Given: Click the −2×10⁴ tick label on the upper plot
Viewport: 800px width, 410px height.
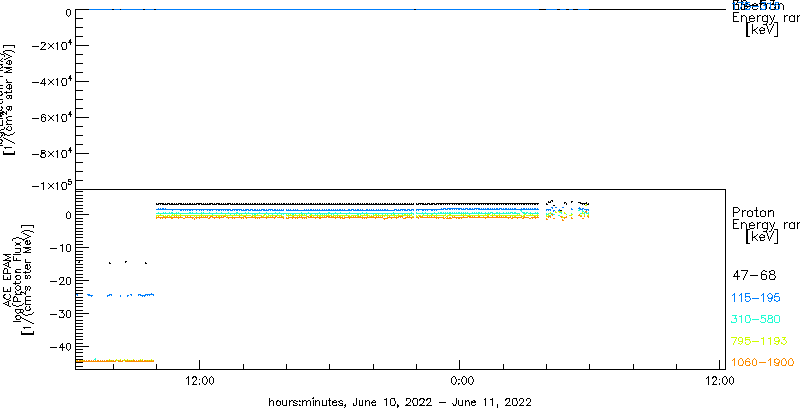Looking at the screenshot, I should click(x=51, y=46).
